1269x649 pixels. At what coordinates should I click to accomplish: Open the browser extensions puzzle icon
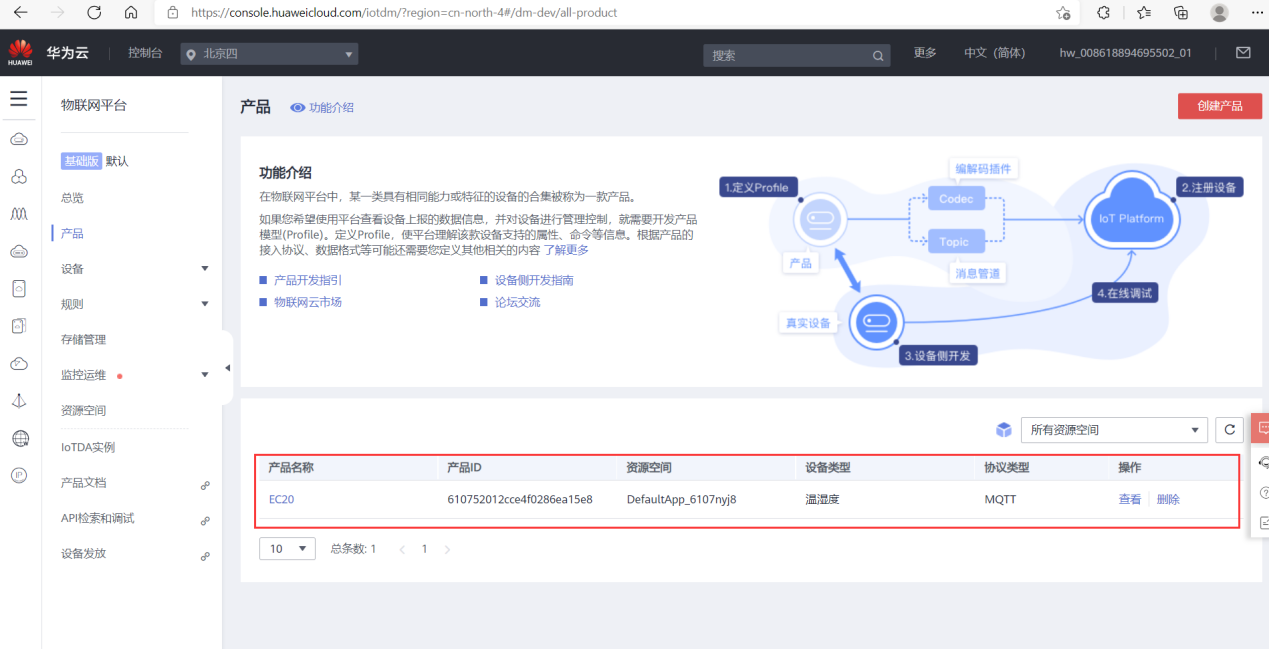[1104, 13]
